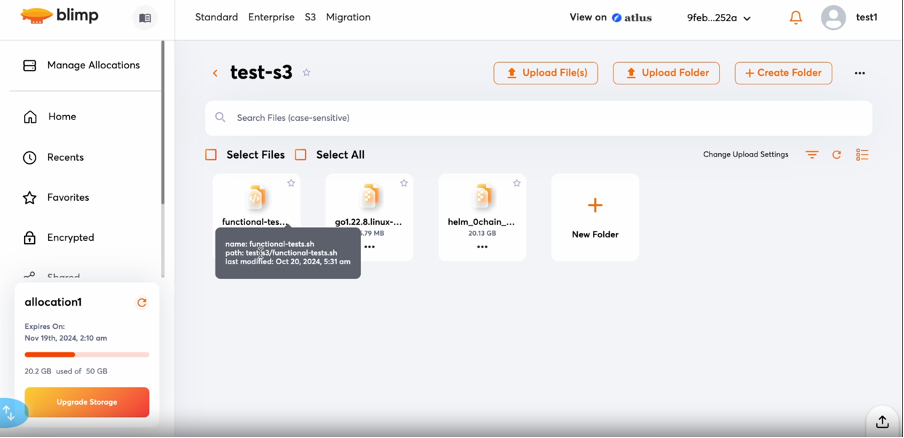
Task: Toggle the sidebar collapse icon
Action: tap(145, 18)
